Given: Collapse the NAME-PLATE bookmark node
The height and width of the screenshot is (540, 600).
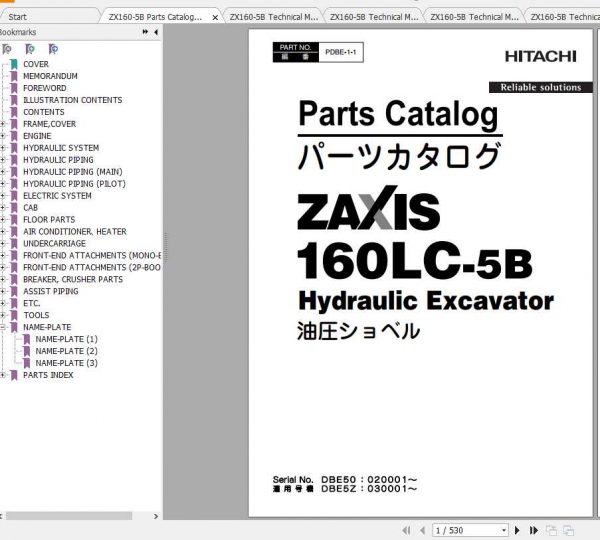Looking at the screenshot, I should (2, 327).
